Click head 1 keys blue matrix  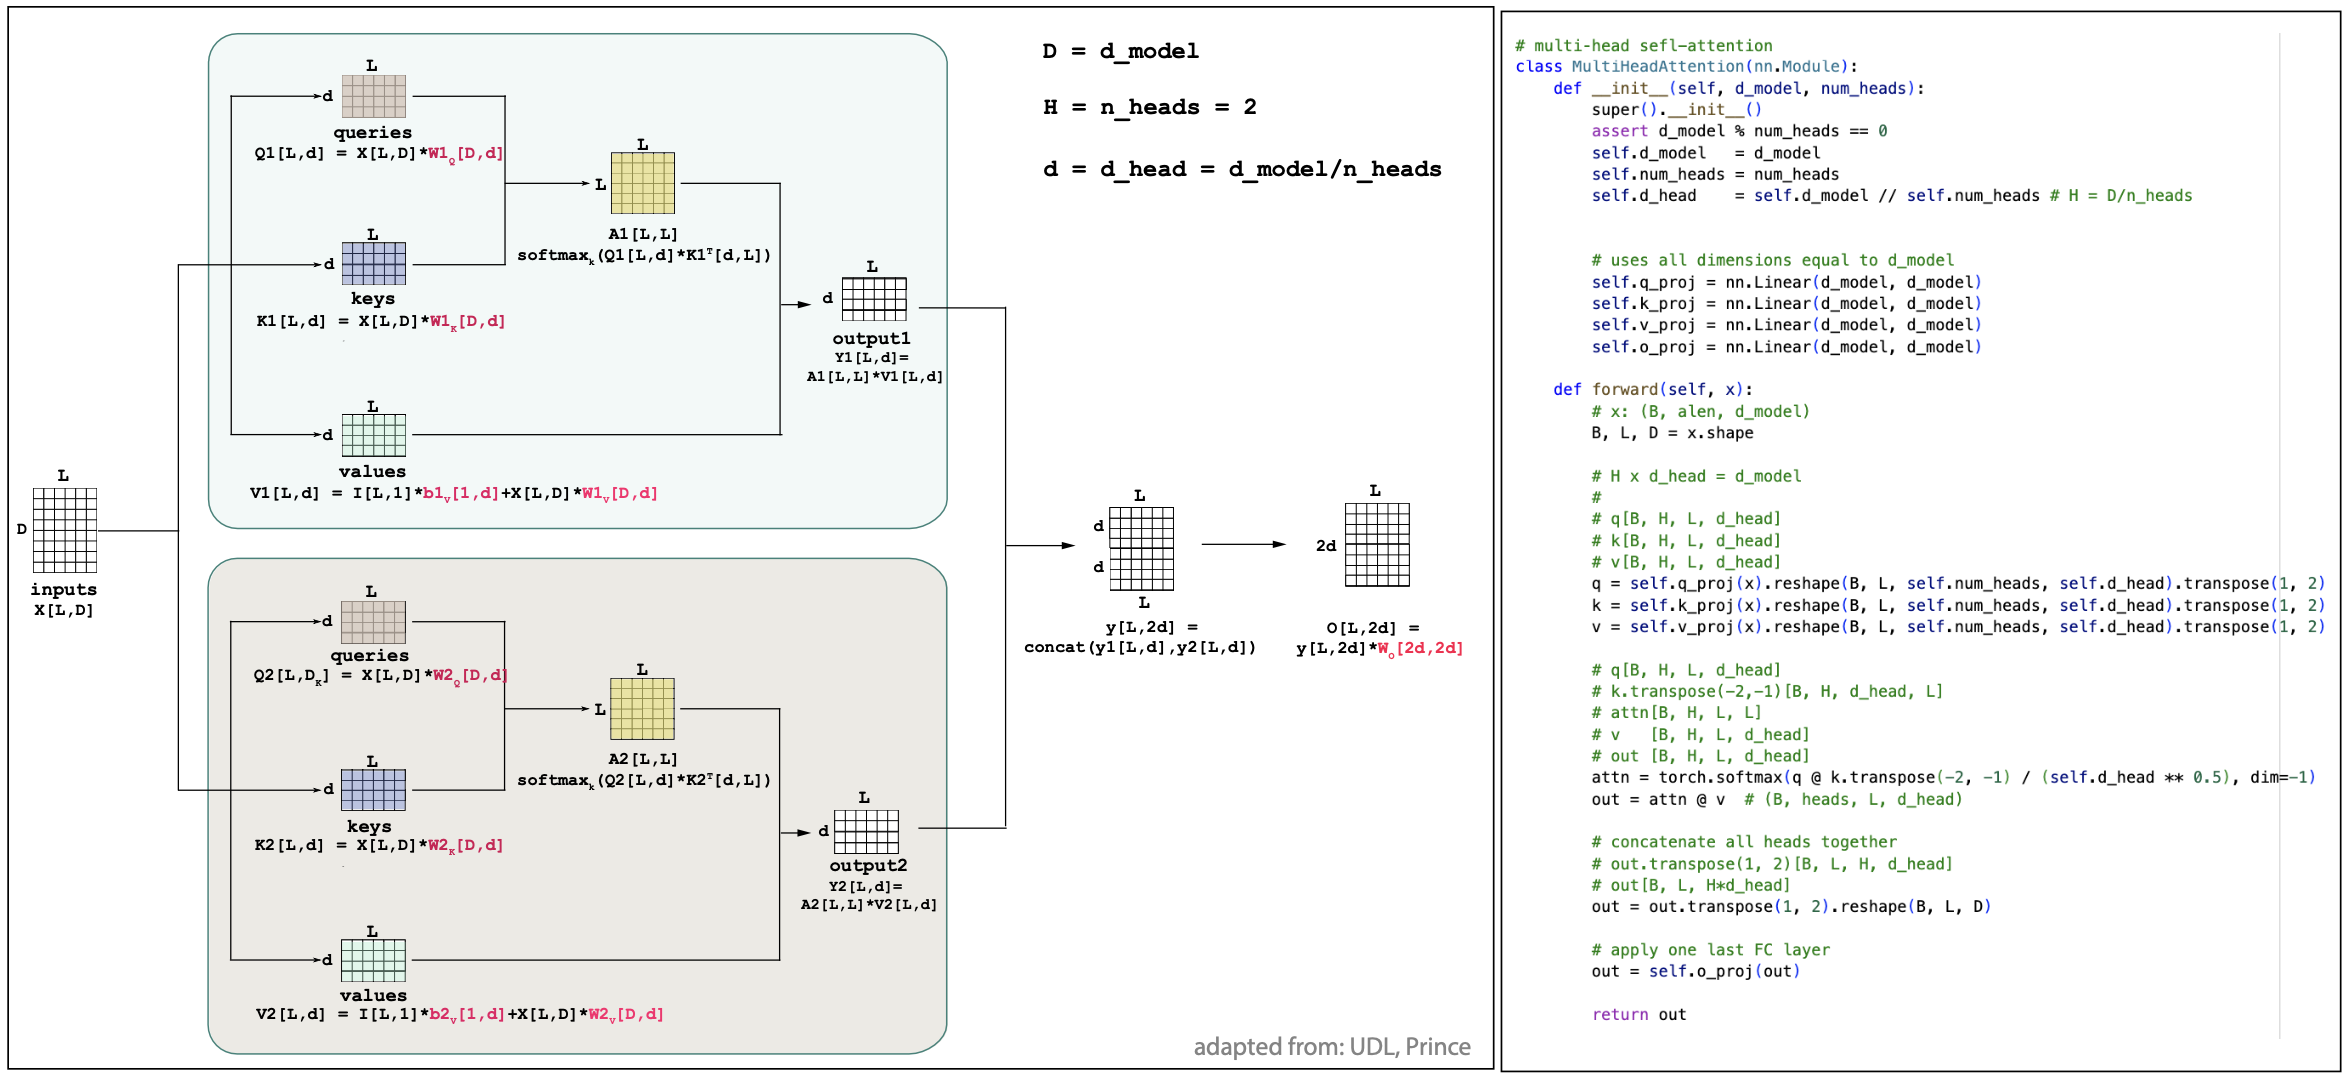coord(374,264)
